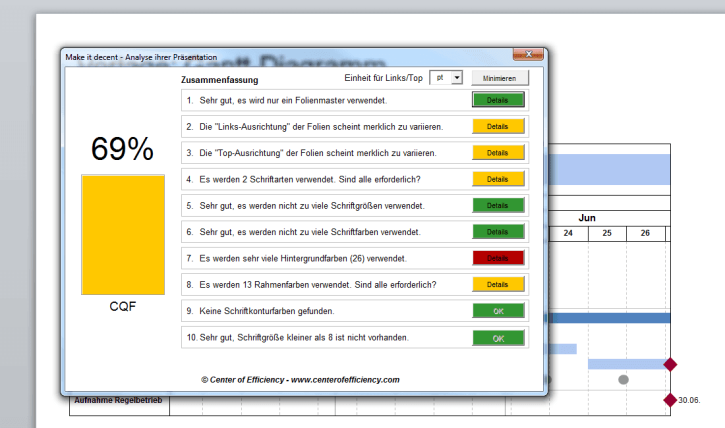
Task: Click the Zusammenfassung heading
Action: 220,80
